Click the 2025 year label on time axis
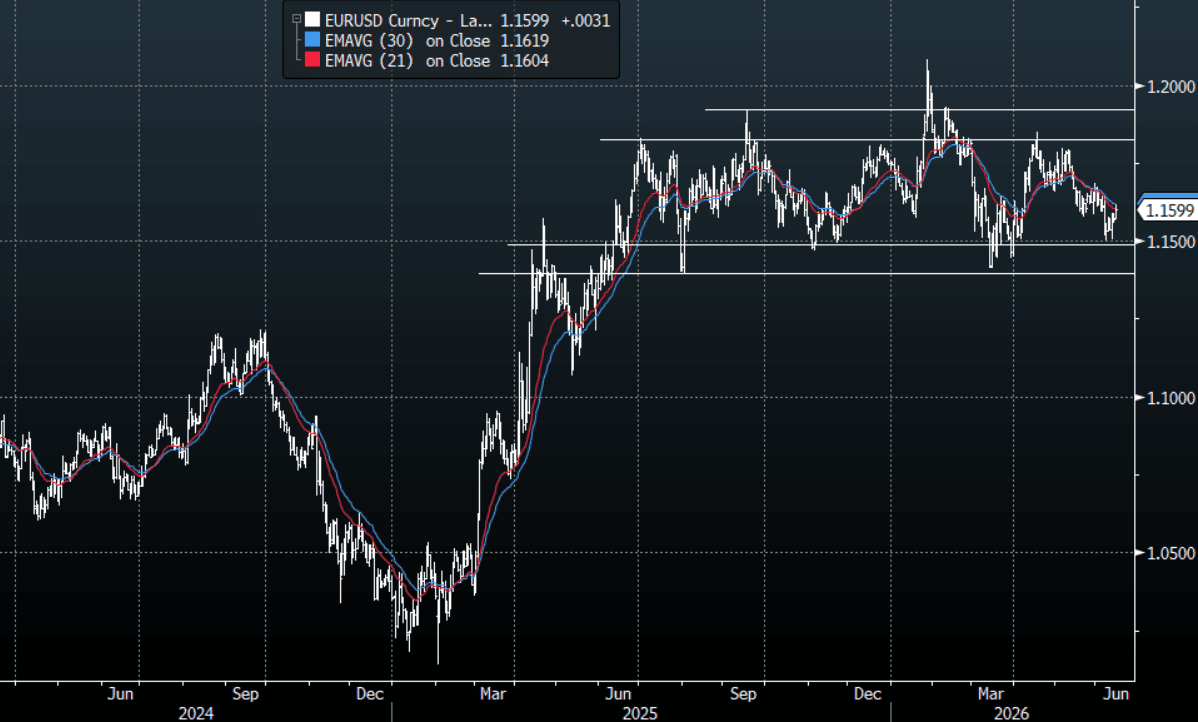Viewport: 1198px width, 722px height. click(x=639, y=714)
